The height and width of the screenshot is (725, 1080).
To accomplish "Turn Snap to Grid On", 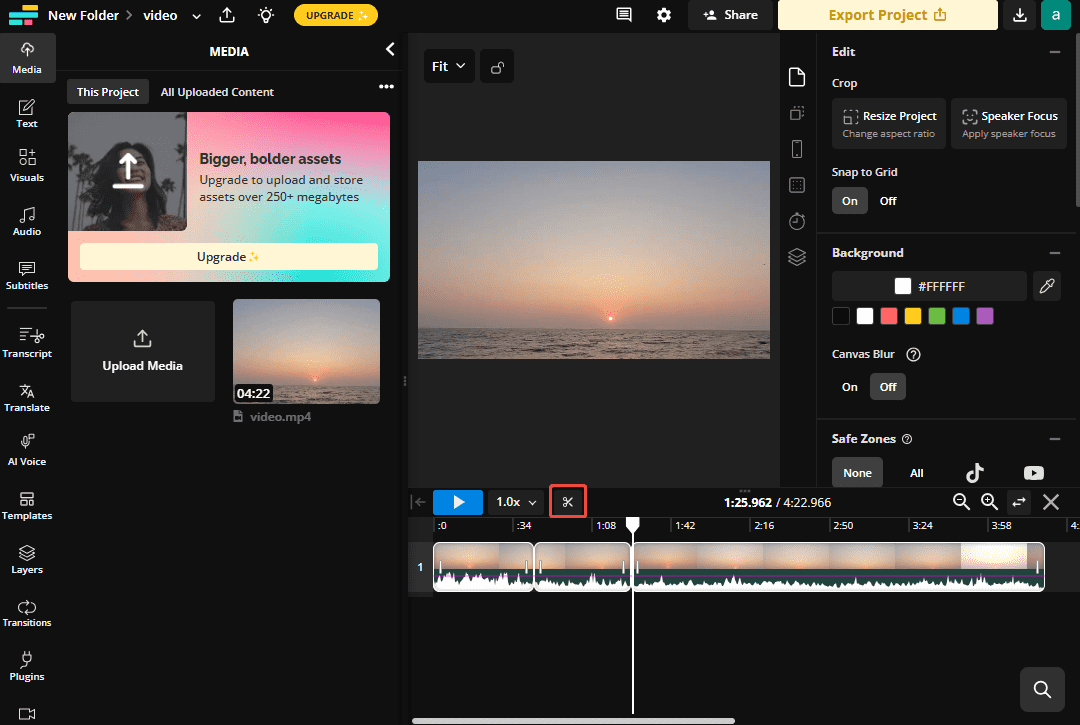I will (x=849, y=201).
